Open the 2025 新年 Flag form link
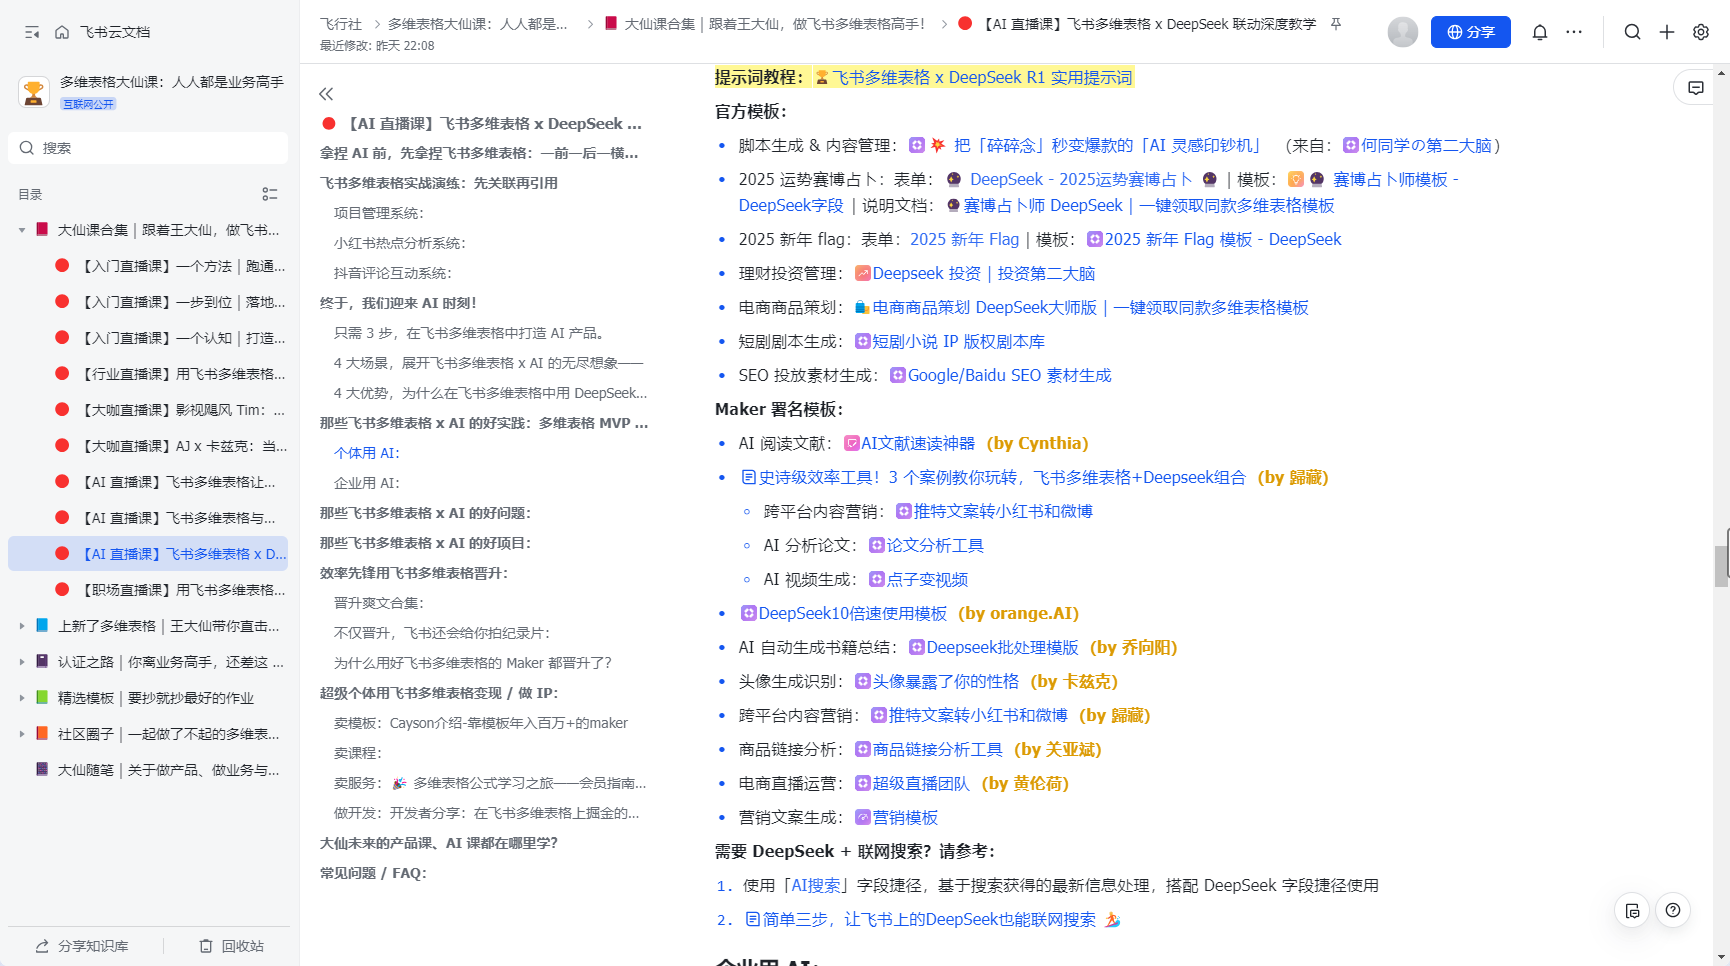The width and height of the screenshot is (1730, 966). pos(964,240)
